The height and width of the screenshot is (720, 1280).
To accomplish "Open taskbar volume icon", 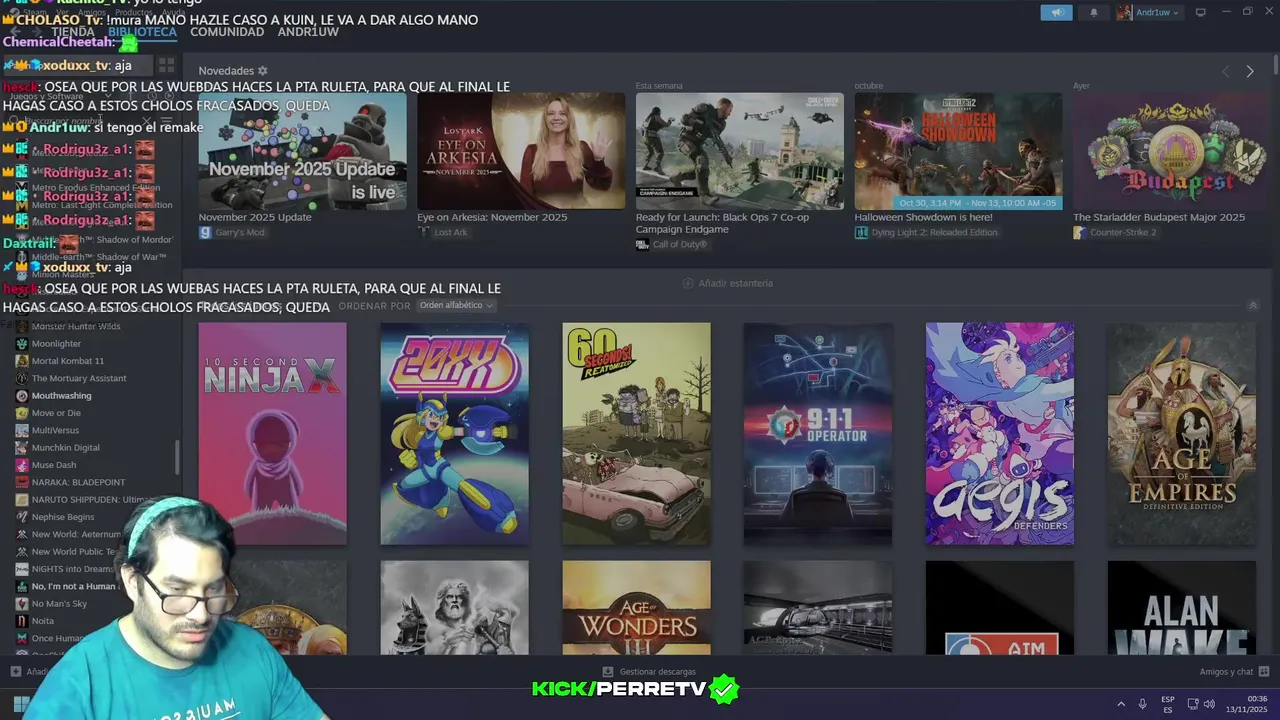I will click(1209, 704).
